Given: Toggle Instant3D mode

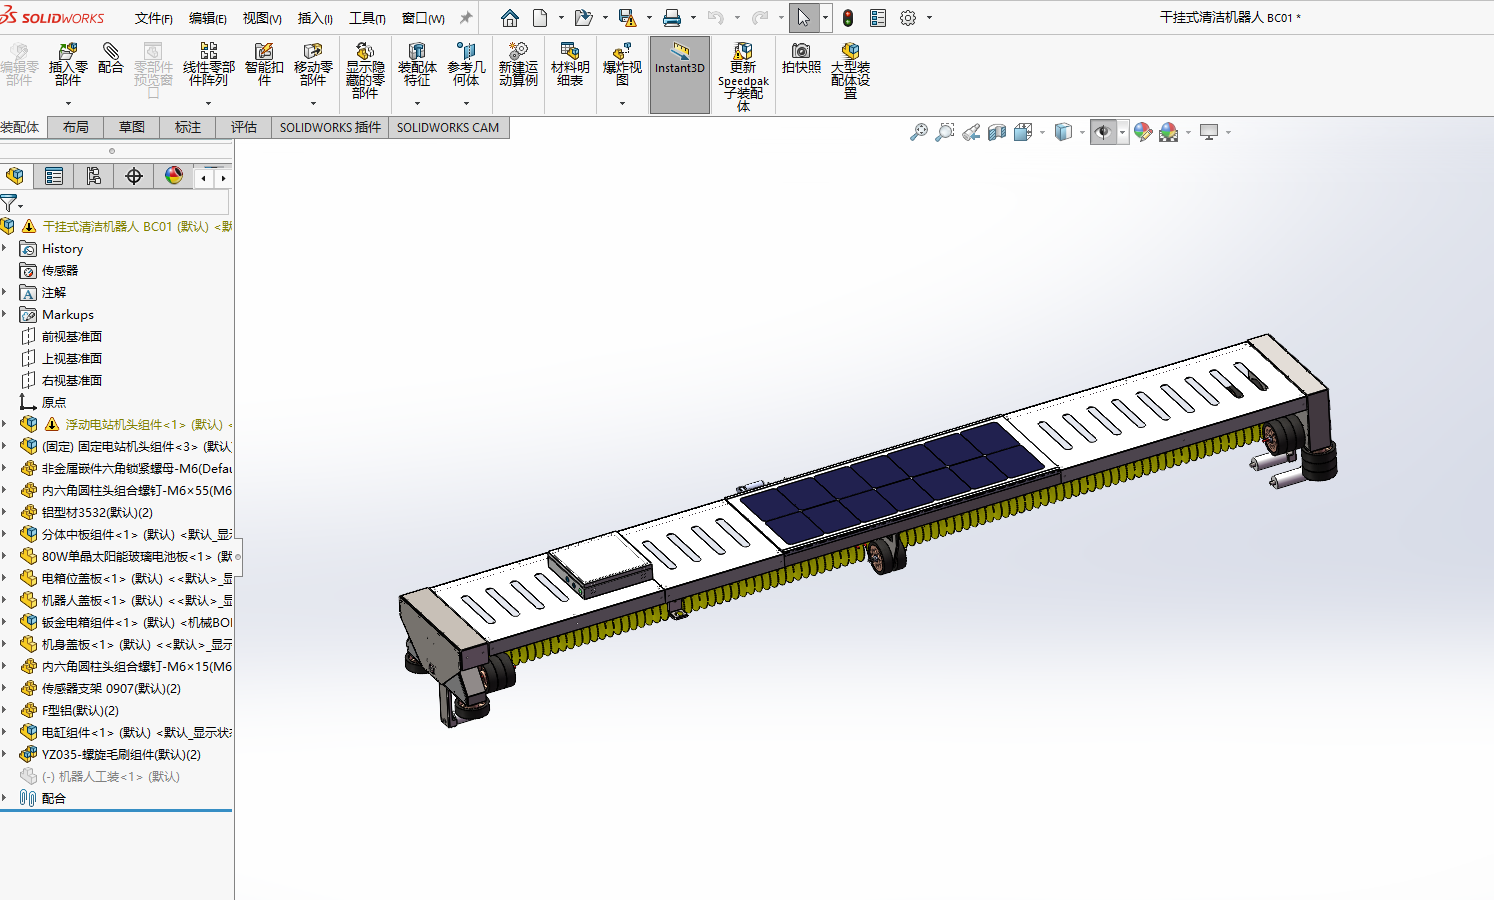Looking at the screenshot, I should pyautogui.click(x=680, y=75).
